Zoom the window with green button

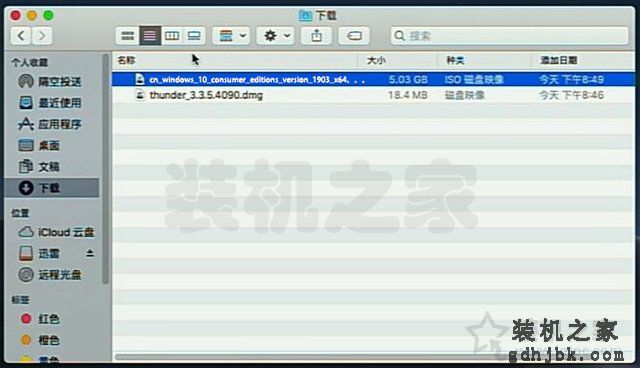point(48,16)
